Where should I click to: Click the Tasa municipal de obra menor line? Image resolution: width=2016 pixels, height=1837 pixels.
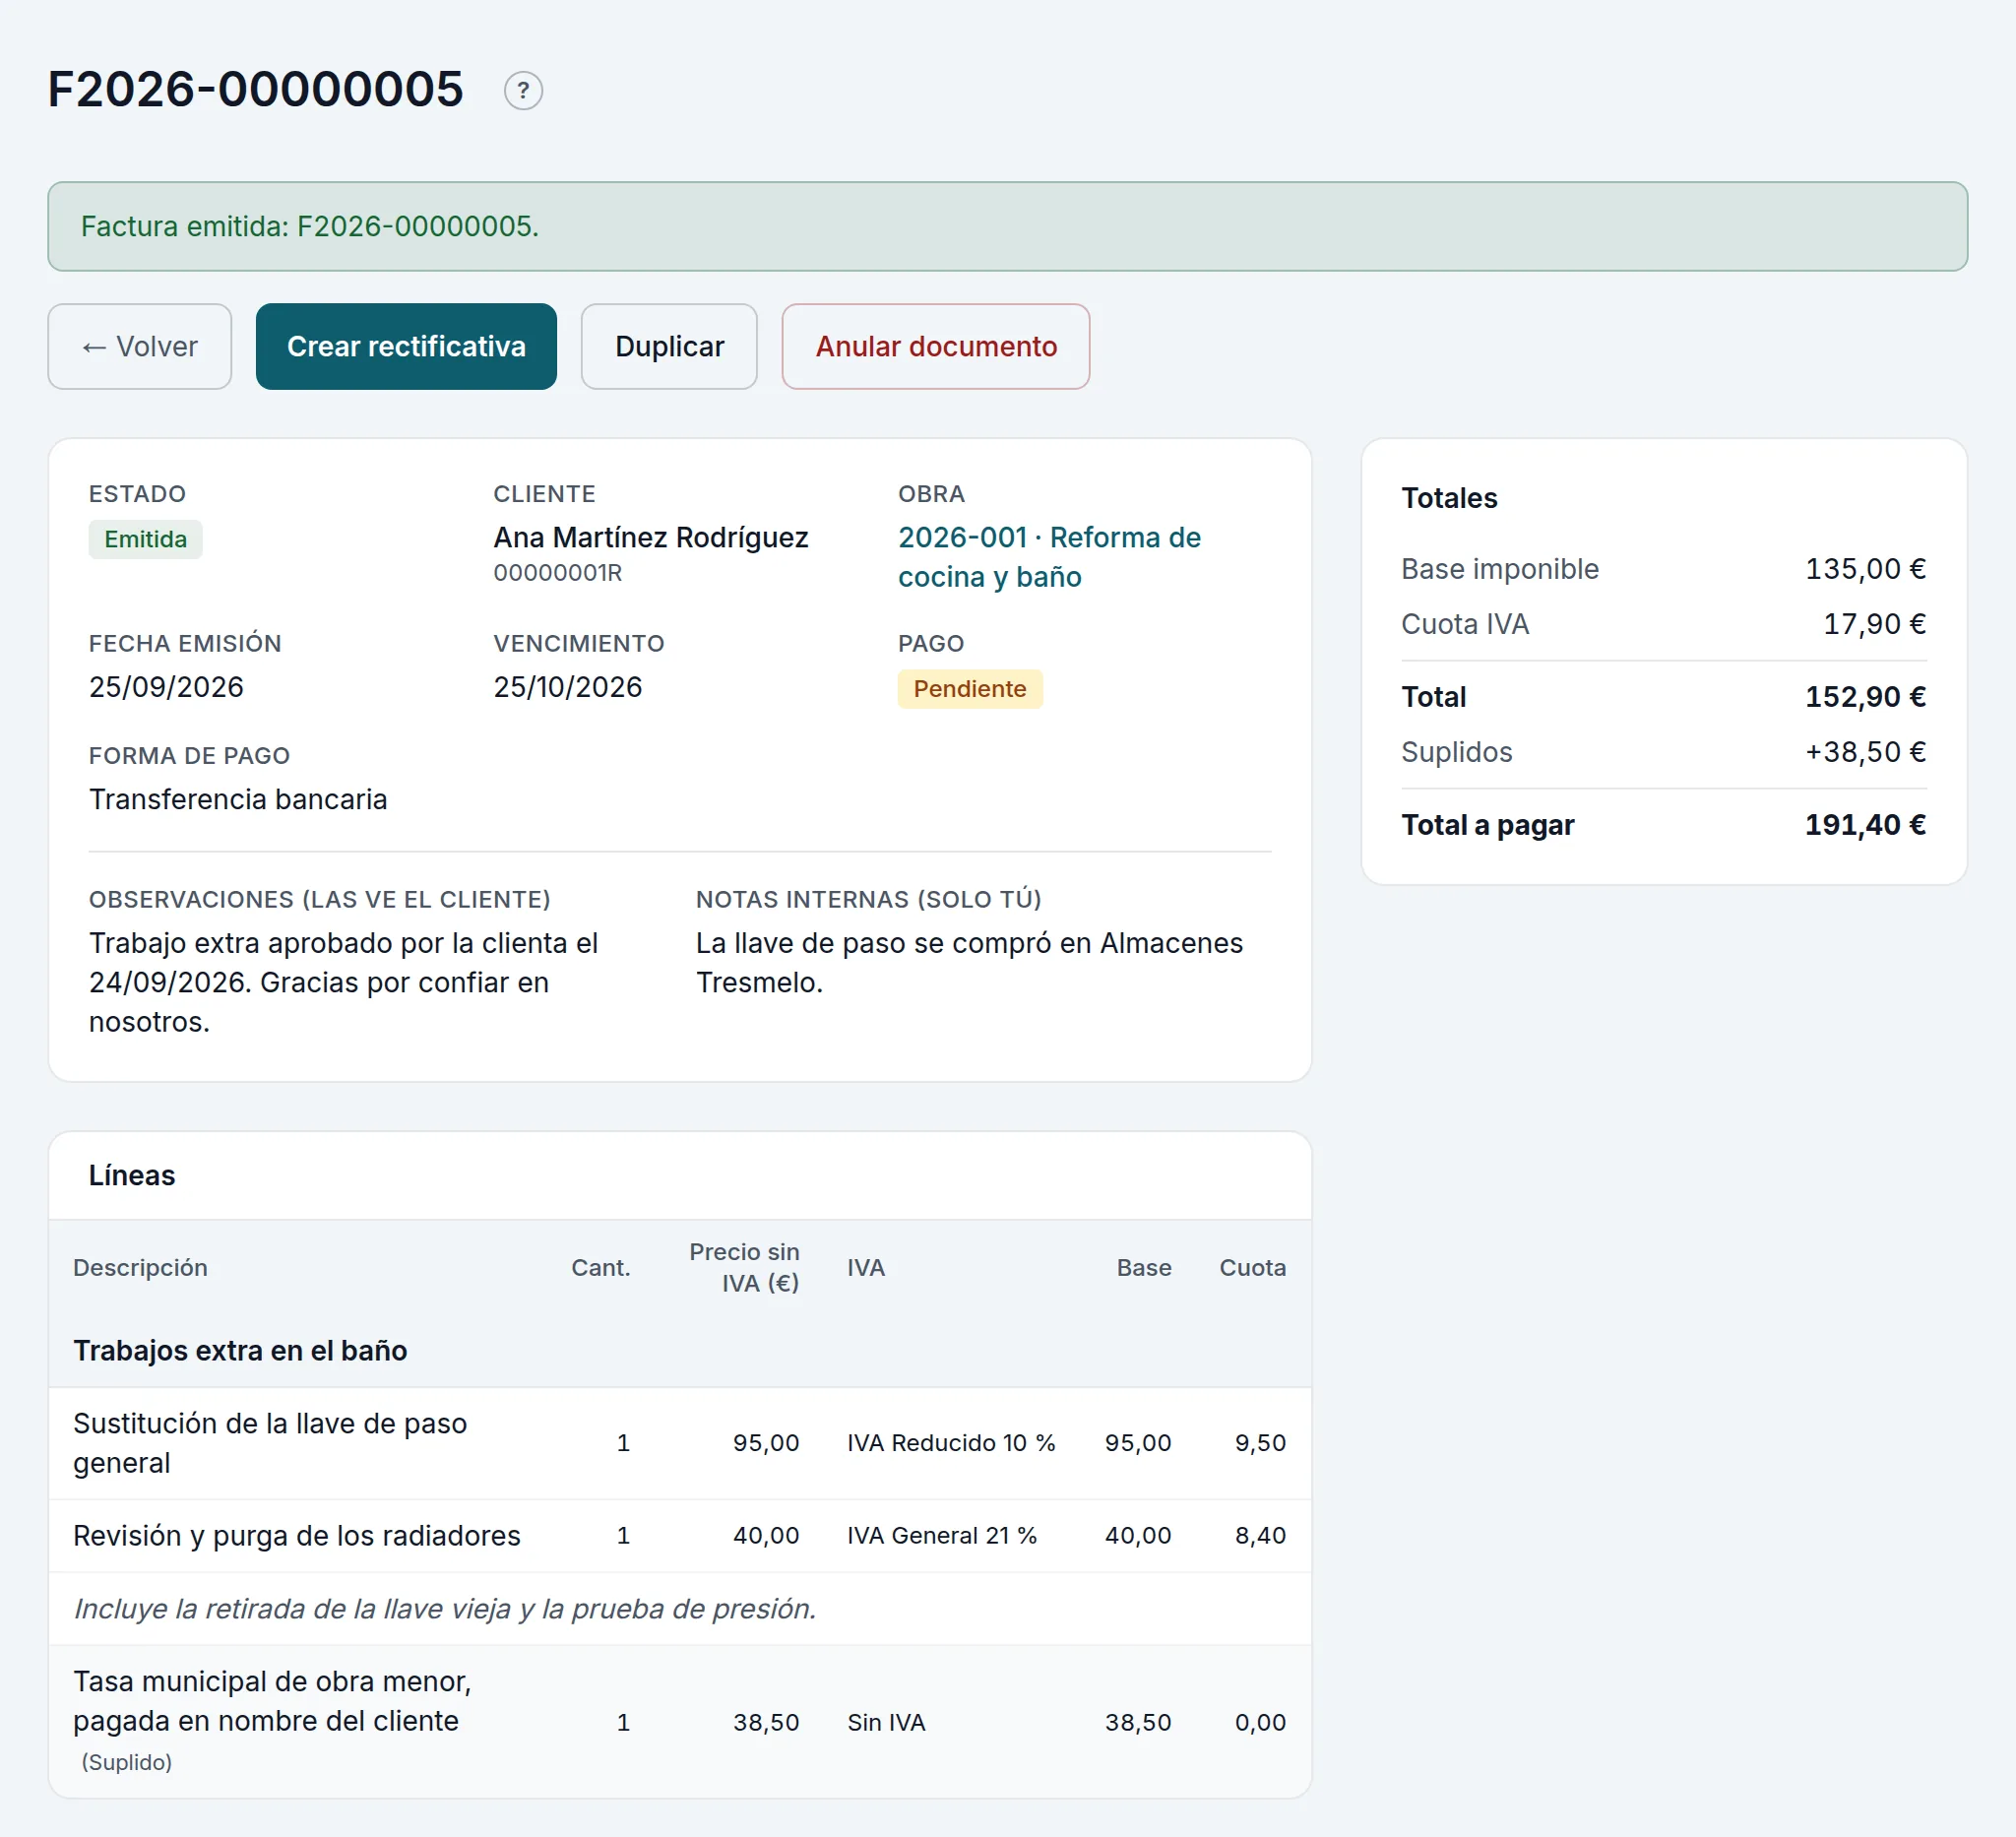[680, 1721]
